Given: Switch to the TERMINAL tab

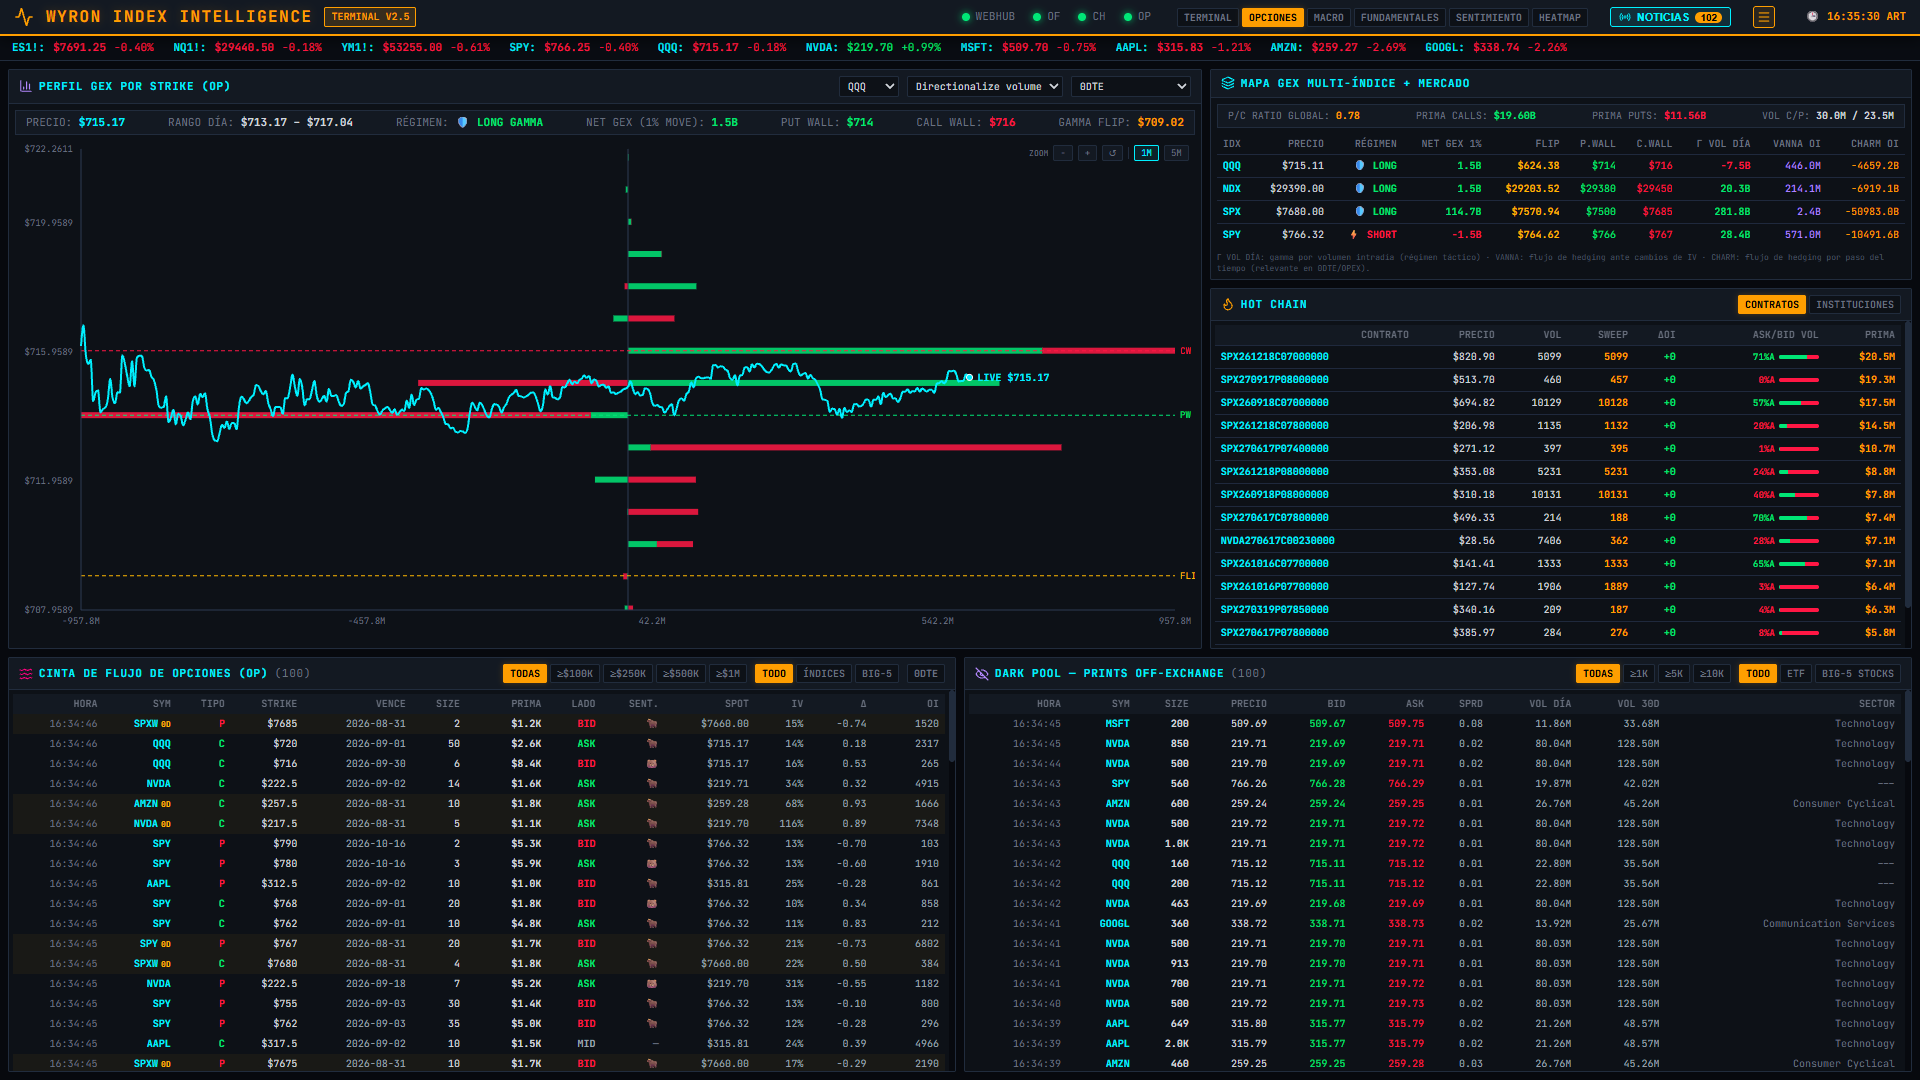Looking at the screenshot, I should 1207,18.
